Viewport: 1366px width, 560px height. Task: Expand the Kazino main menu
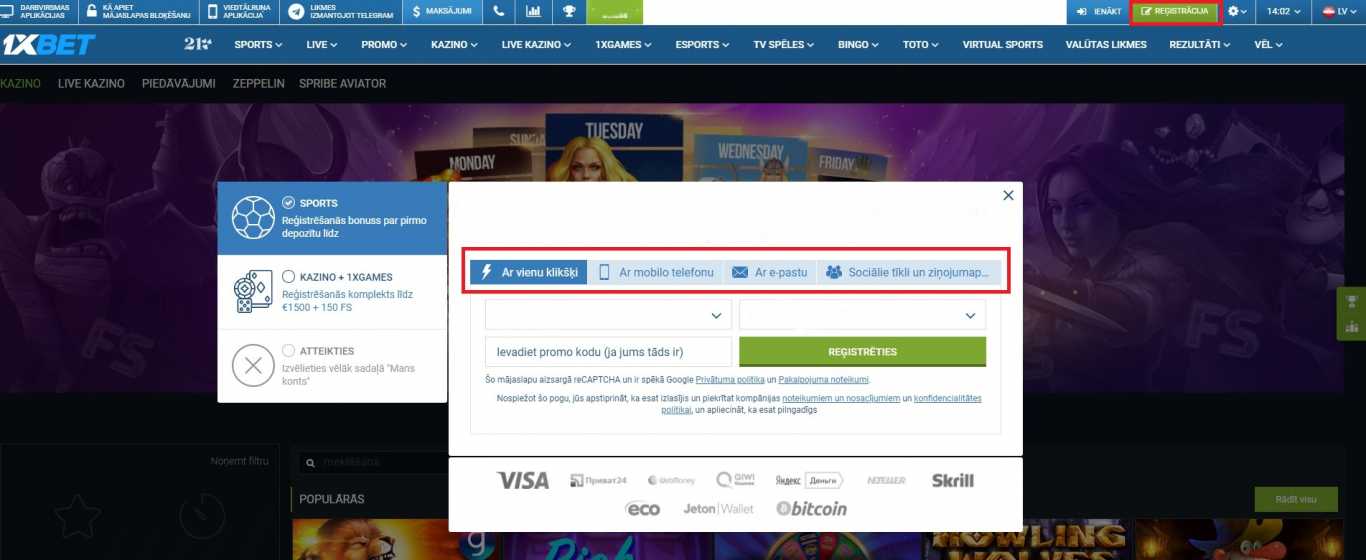pyautogui.click(x=455, y=44)
